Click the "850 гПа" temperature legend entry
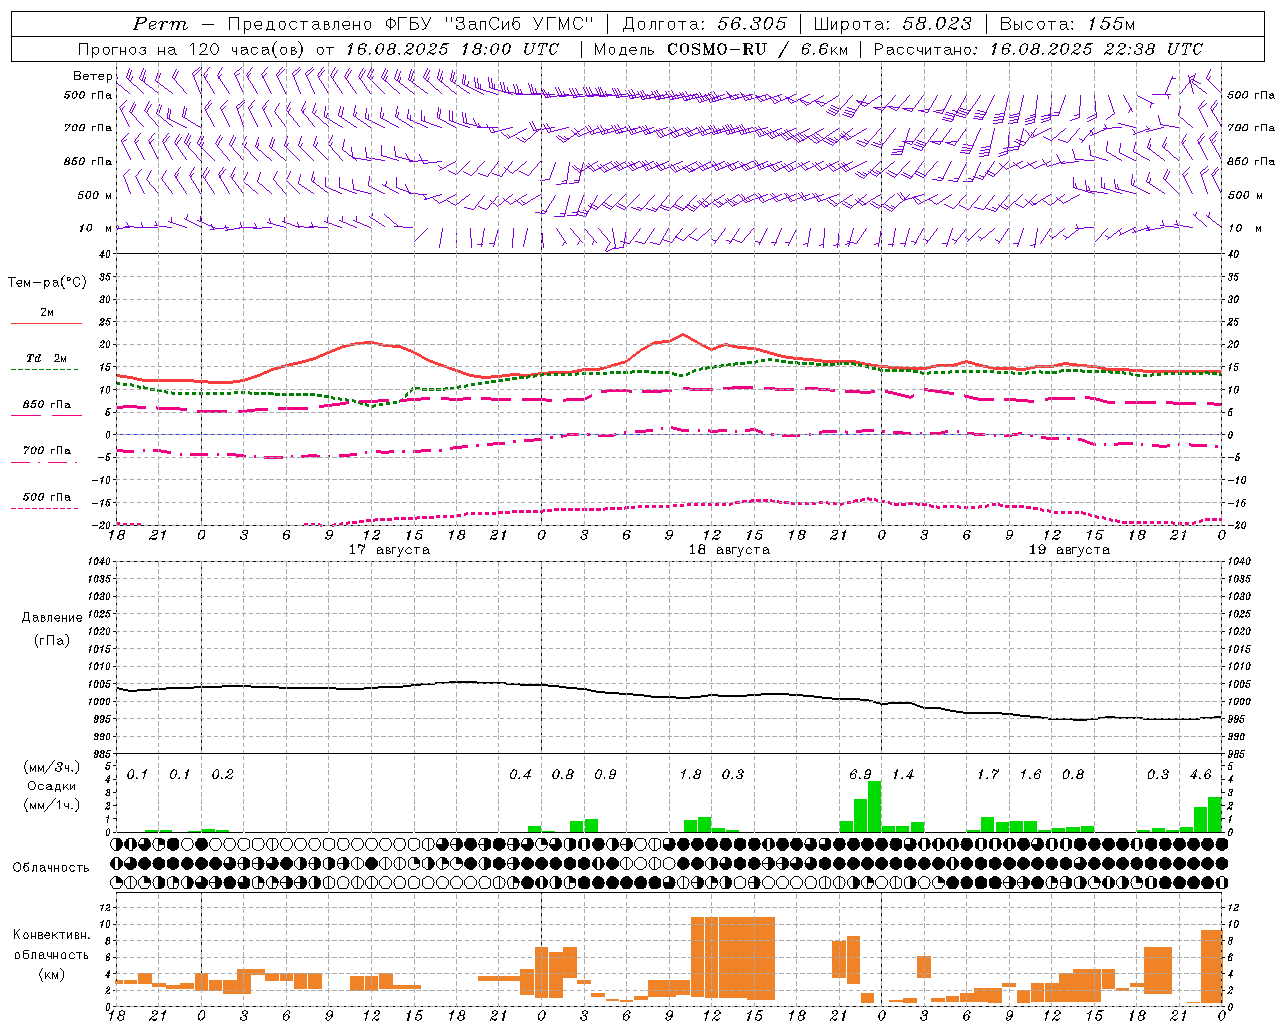This screenshot has width=1280, height=1024. [x=47, y=405]
